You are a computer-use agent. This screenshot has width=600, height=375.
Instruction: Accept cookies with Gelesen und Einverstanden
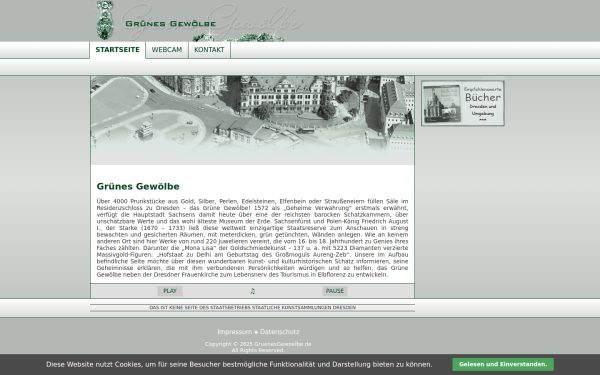[503, 364]
